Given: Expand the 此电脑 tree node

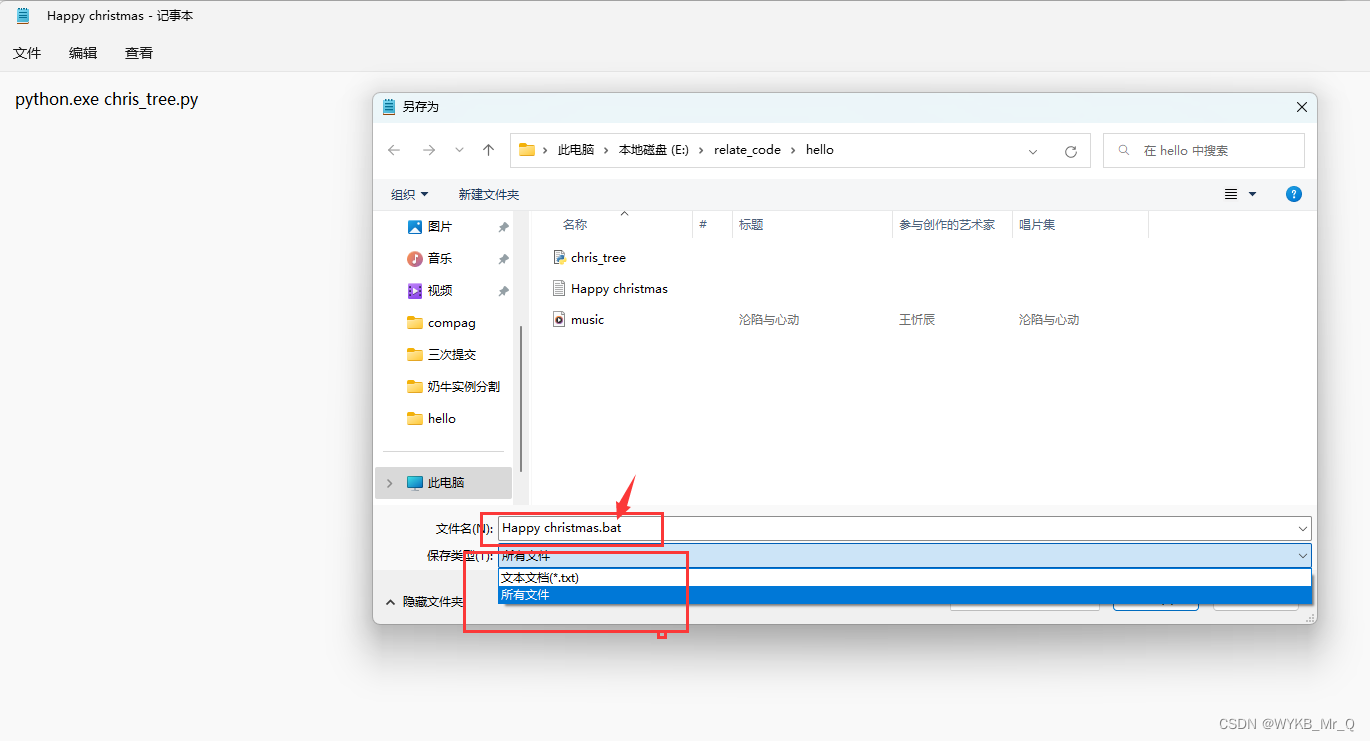Looking at the screenshot, I should [x=389, y=483].
